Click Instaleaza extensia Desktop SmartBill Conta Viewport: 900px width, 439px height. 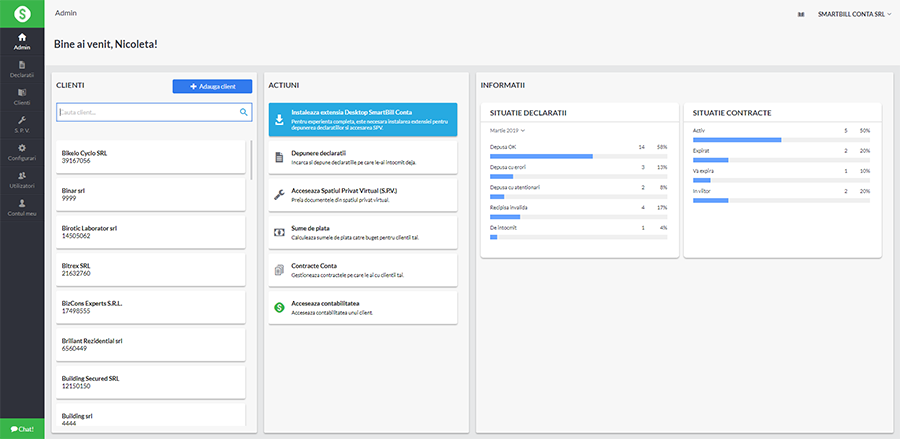[x=362, y=119]
